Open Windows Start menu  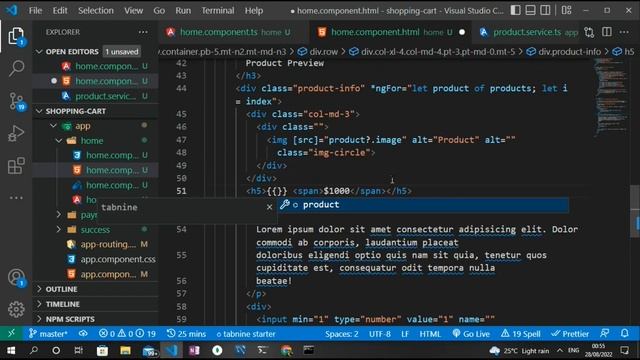click(x=11, y=350)
